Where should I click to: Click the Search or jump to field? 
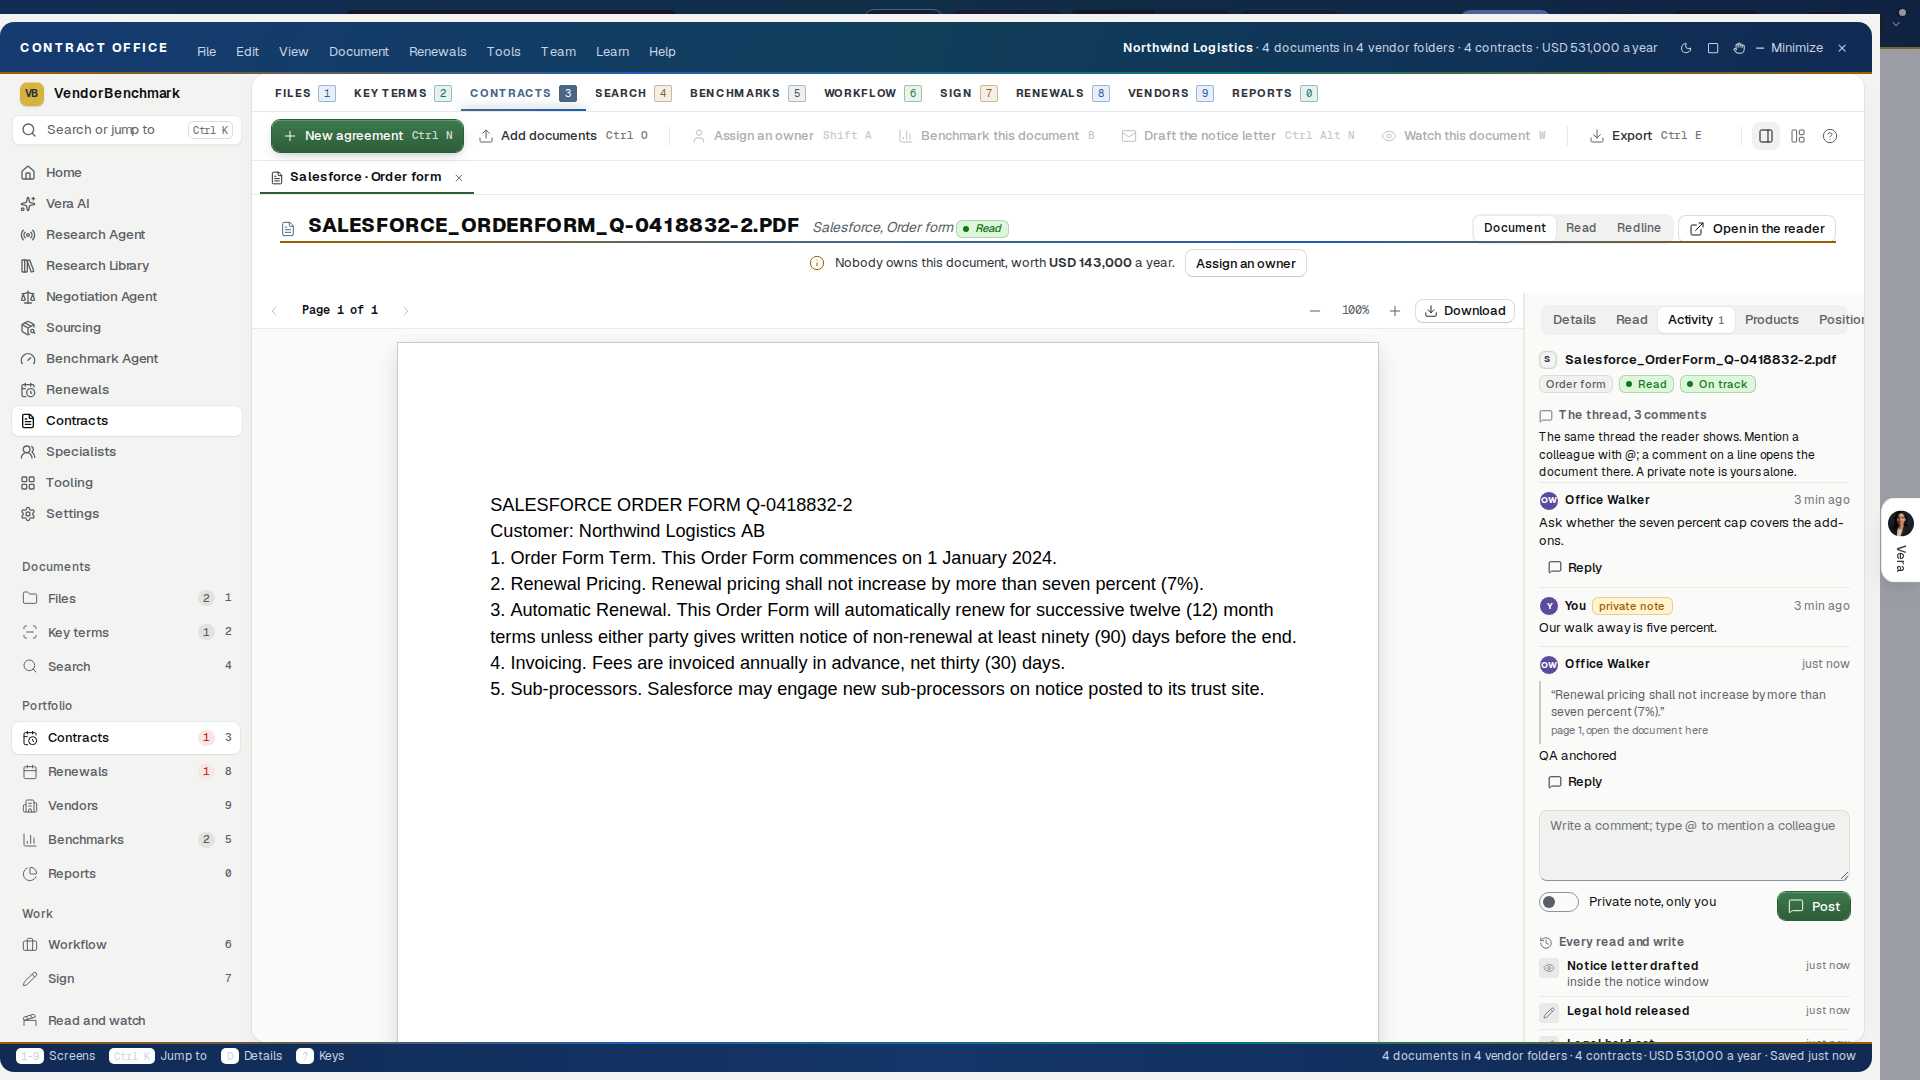(126, 130)
